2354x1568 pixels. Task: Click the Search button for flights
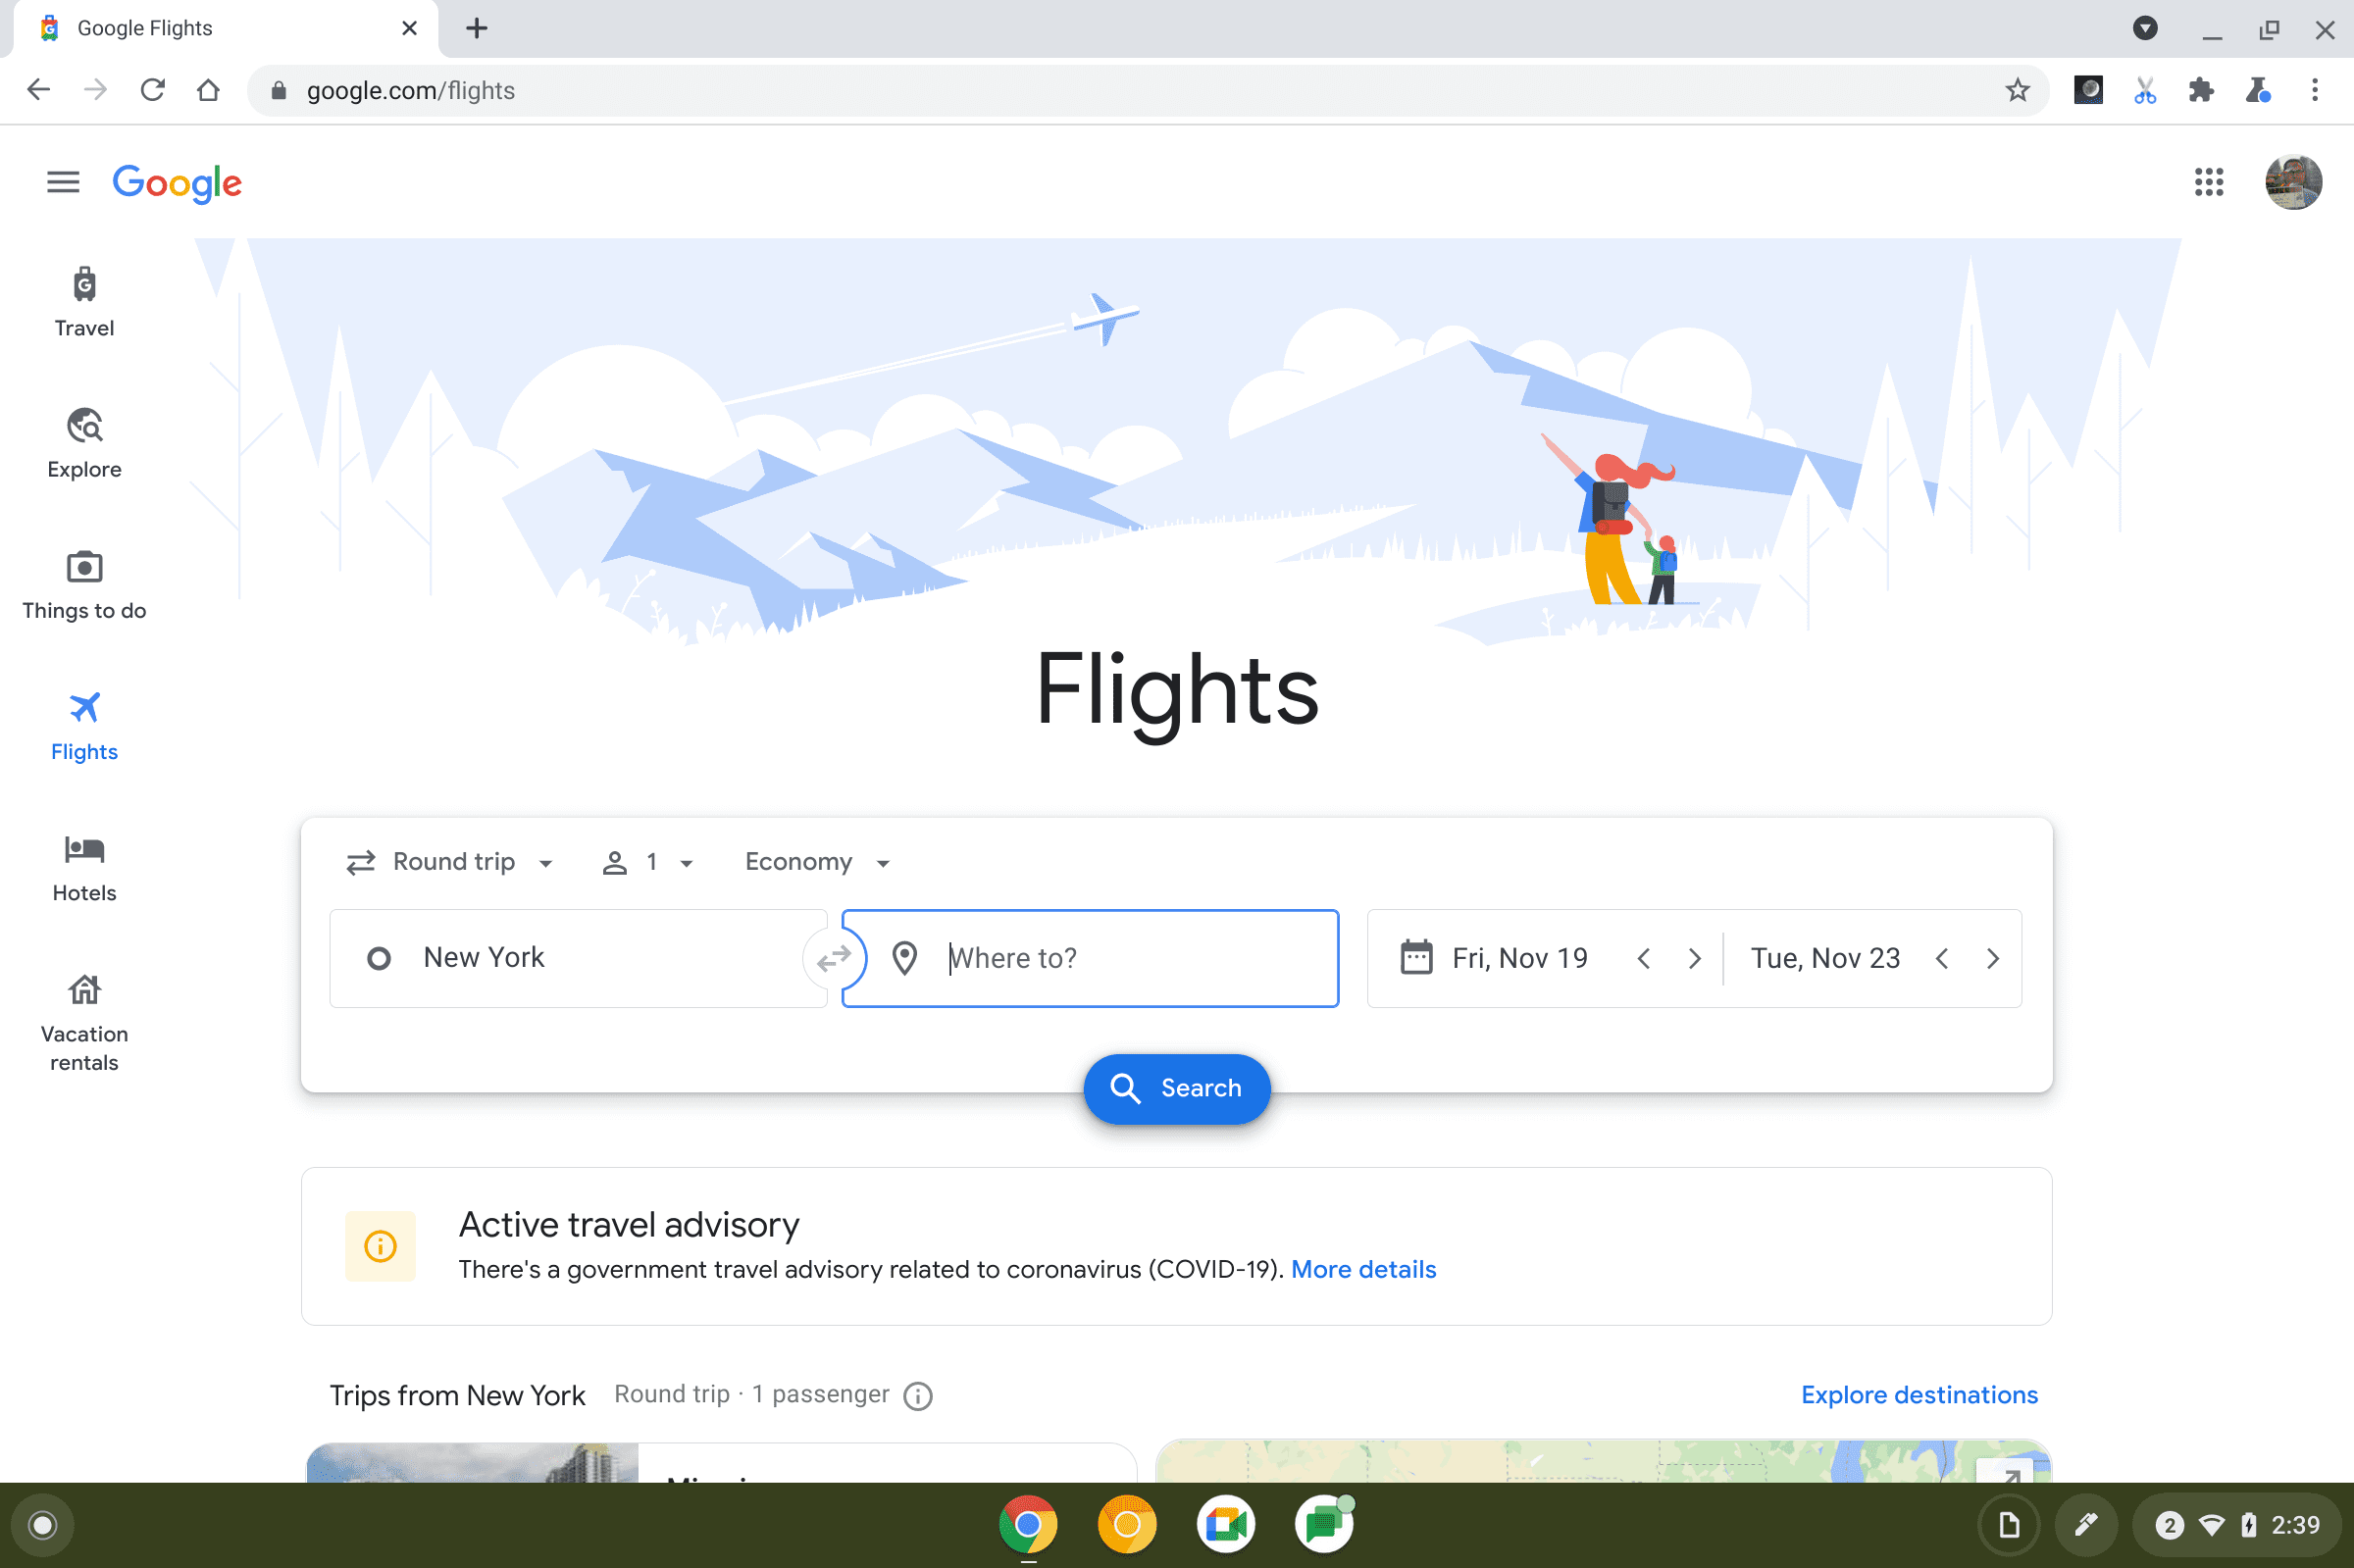click(1174, 1087)
